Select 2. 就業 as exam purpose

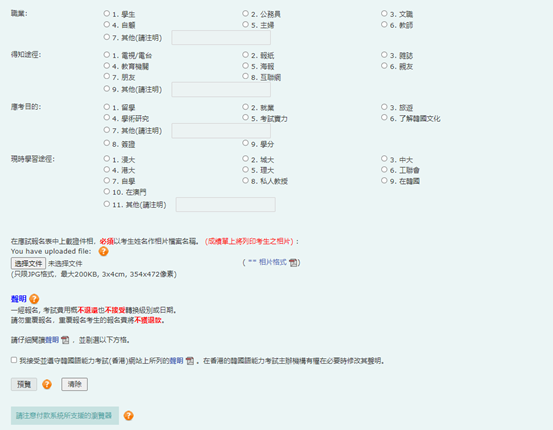point(245,107)
